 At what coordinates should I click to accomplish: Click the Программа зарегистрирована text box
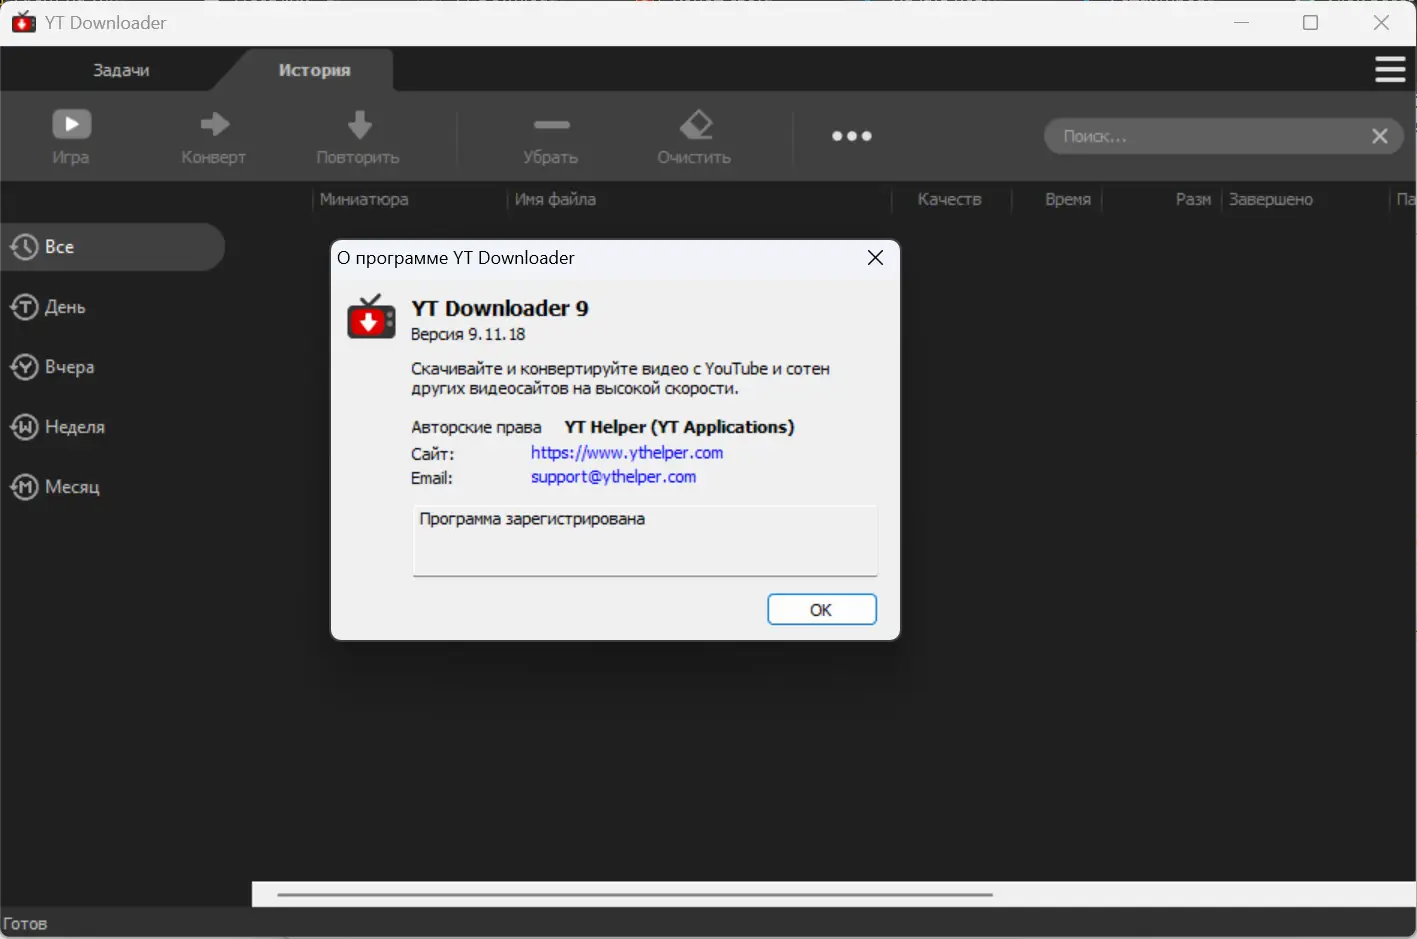[x=645, y=541]
